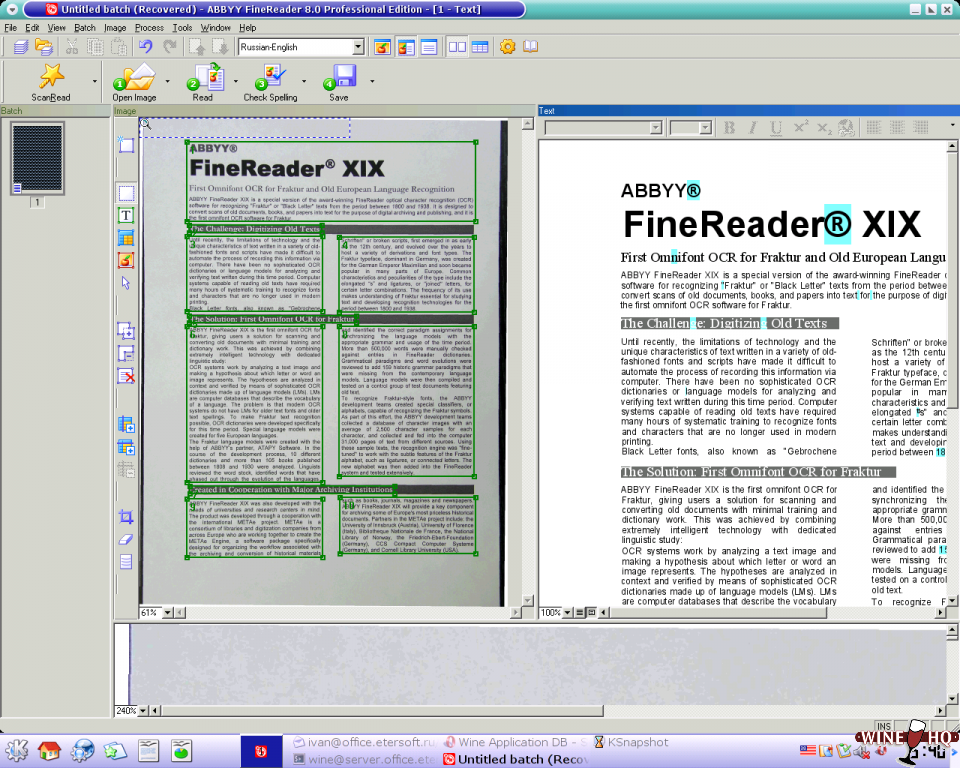Click the ScanRead wizard star icon

coord(50,77)
